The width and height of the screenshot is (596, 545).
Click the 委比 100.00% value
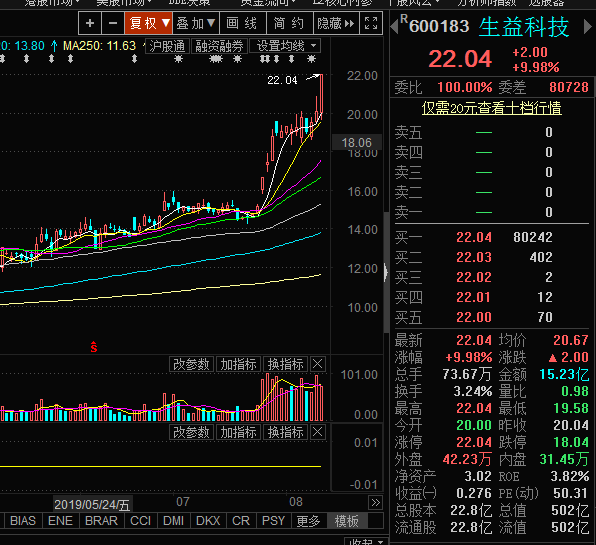pos(464,87)
